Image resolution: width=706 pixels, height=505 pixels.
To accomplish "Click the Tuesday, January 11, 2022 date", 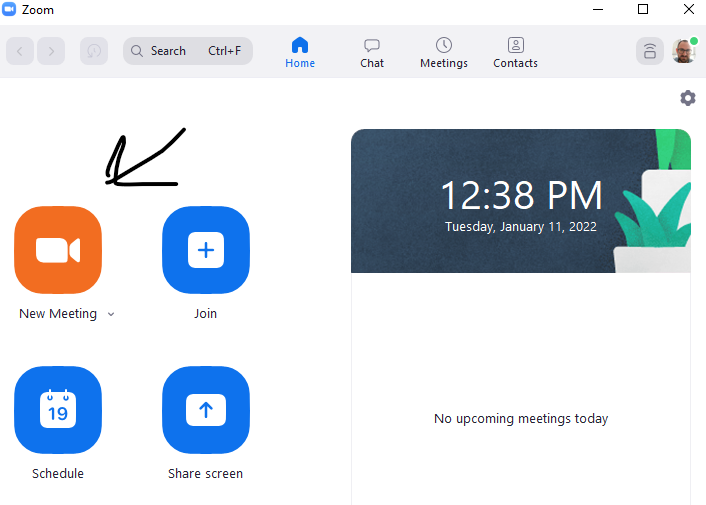I will (521, 226).
